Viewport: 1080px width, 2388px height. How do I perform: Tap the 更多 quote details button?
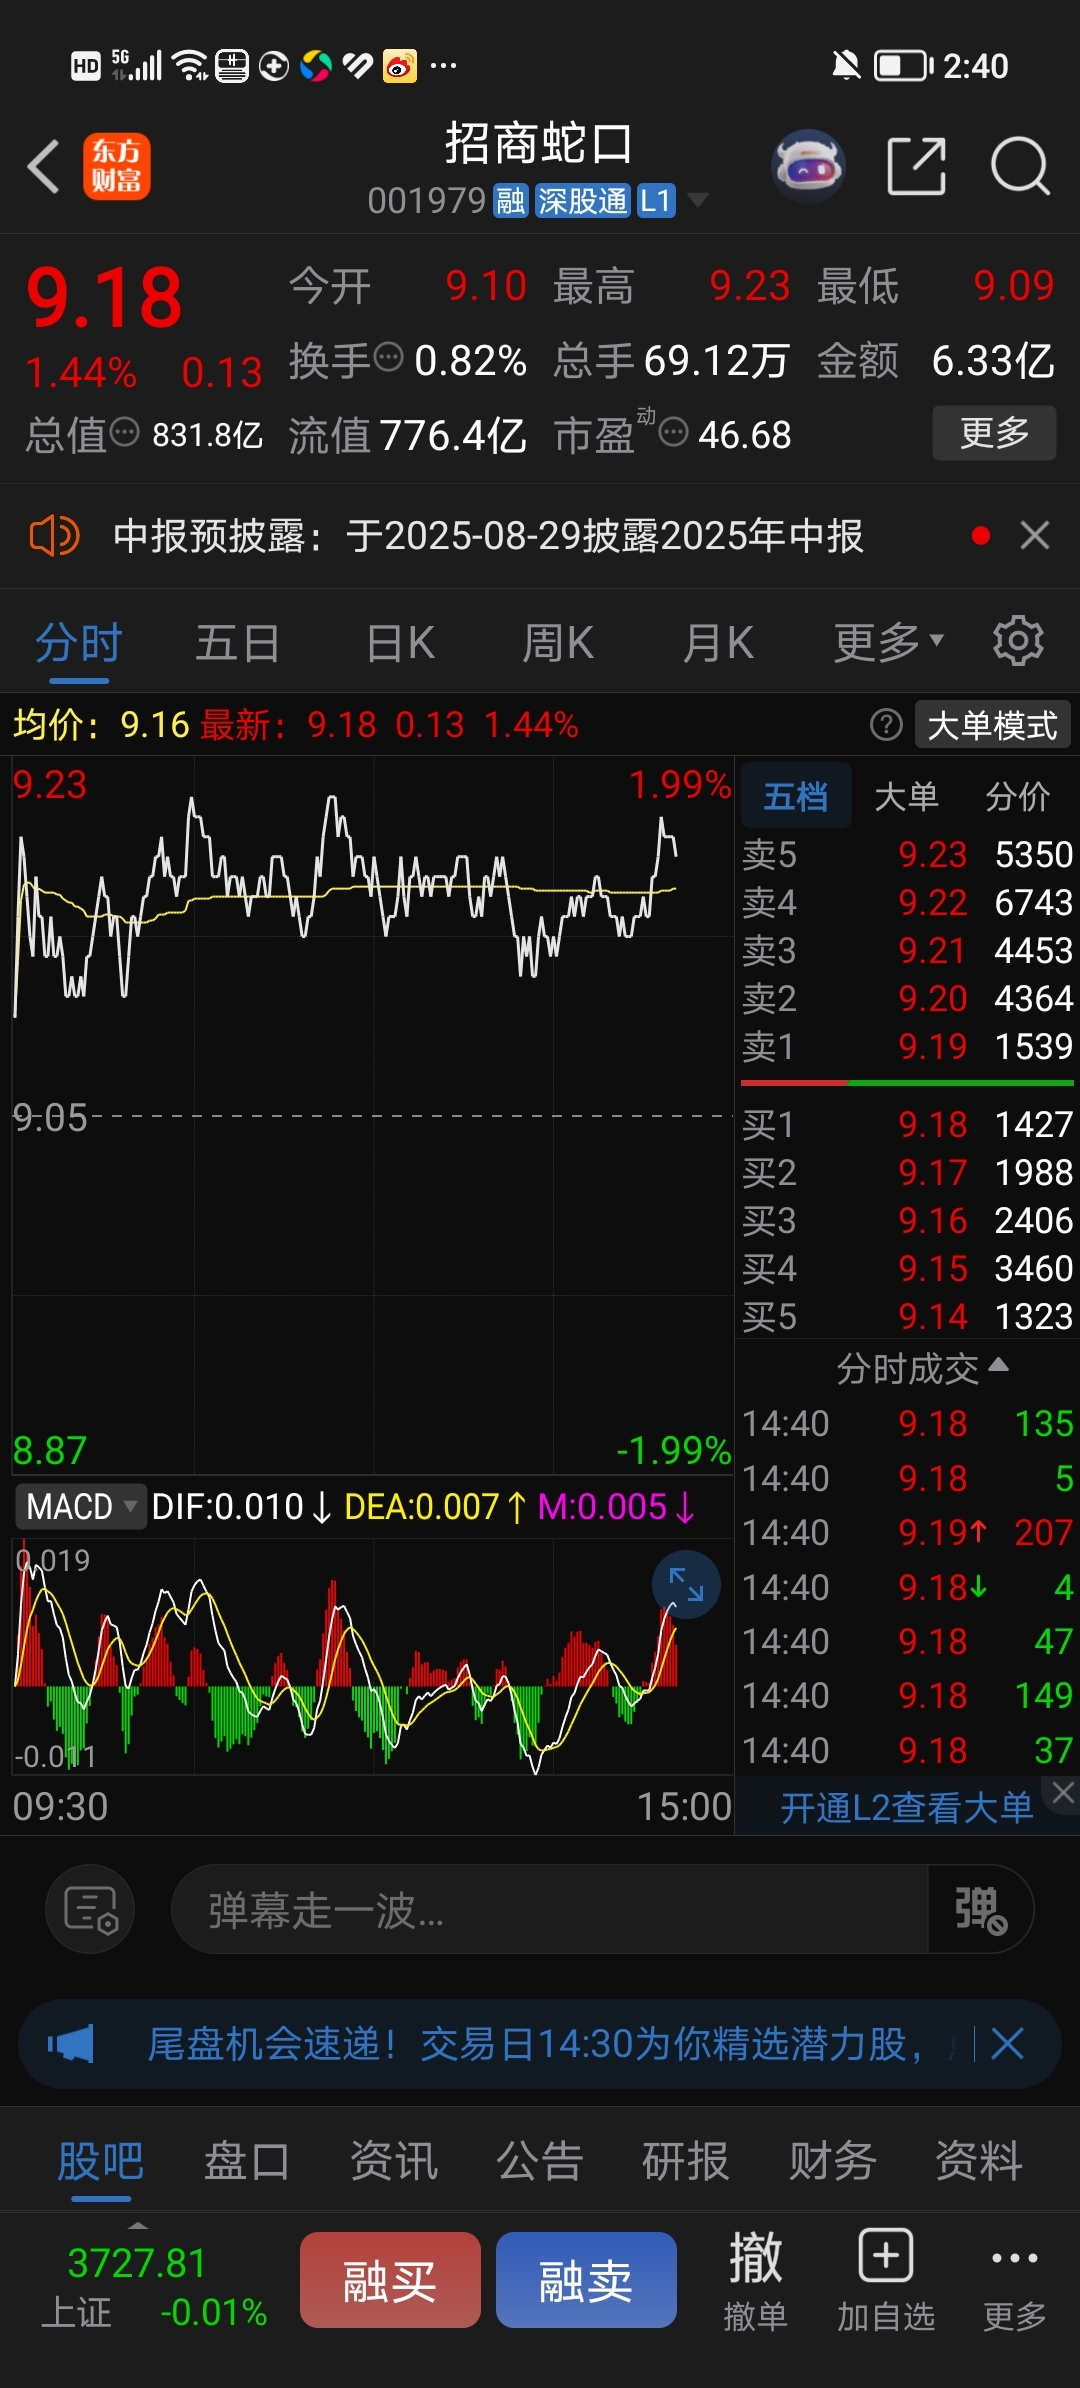[x=994, y=433]
